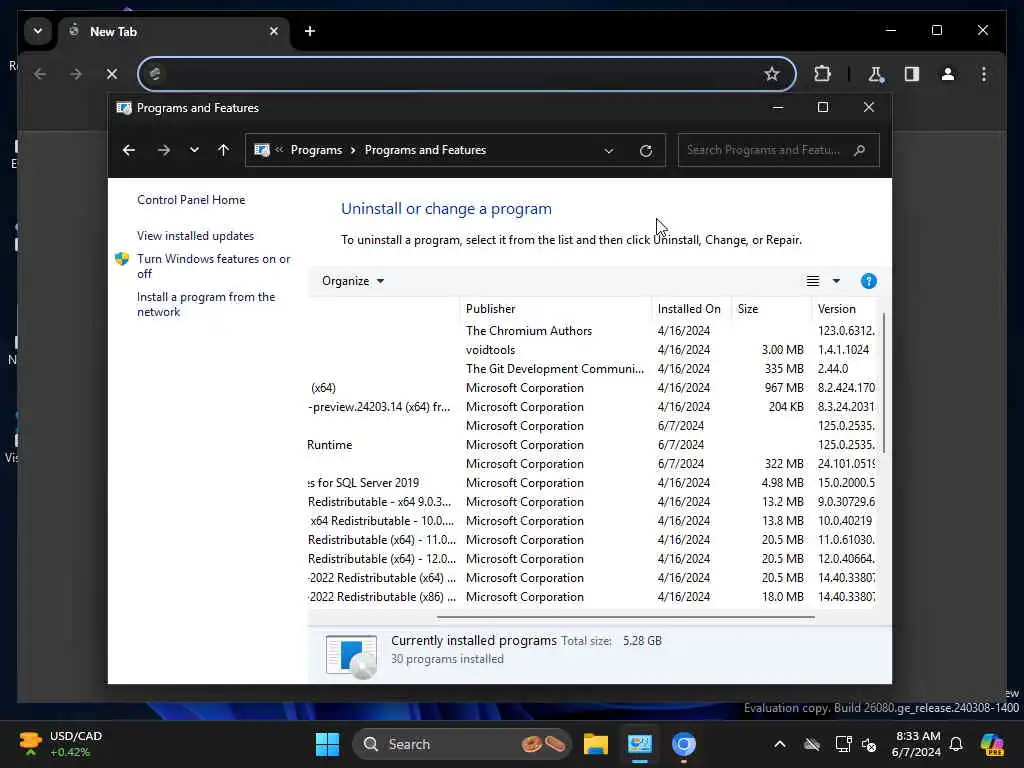Select The Chromium Authors program row

pyautogui.click(x=591, y=331)
